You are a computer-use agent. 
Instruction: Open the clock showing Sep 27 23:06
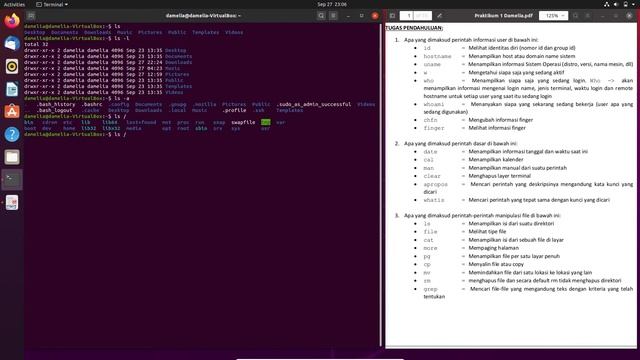[x=332, y=4]
